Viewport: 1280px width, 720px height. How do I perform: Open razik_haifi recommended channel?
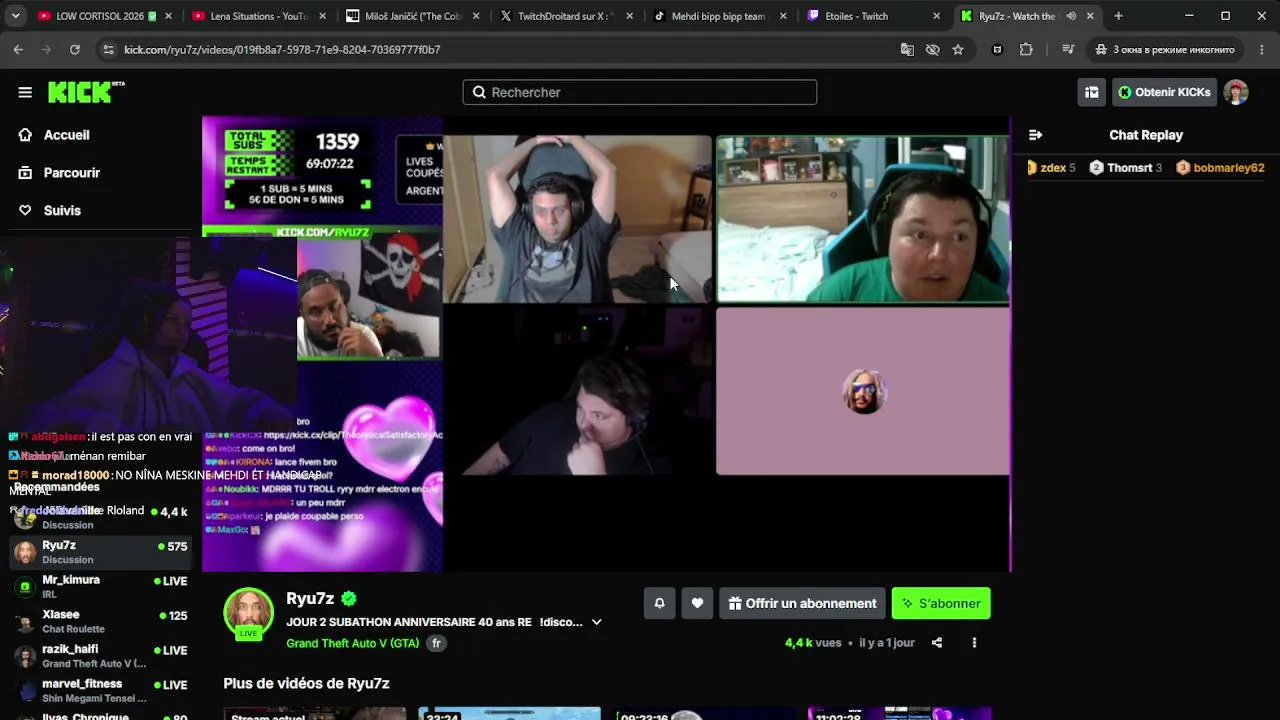coord(101,656)
